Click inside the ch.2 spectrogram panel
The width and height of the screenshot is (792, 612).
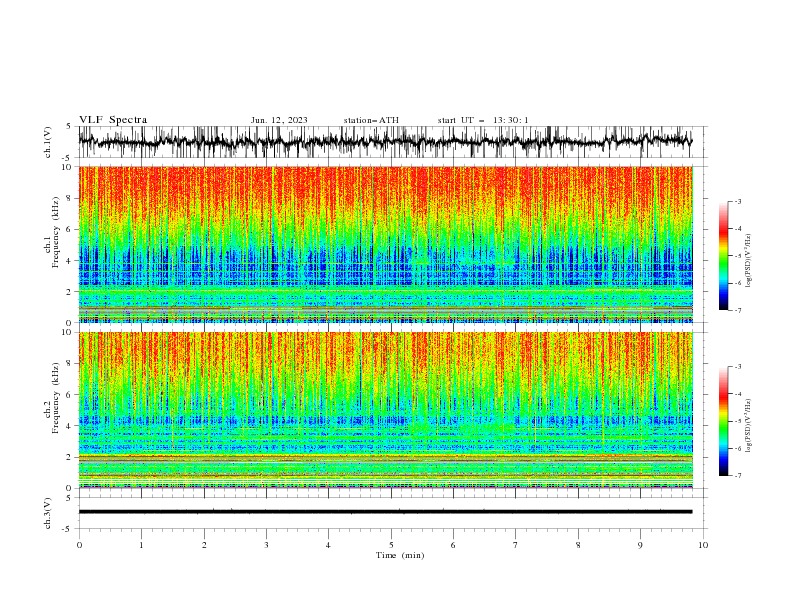point(386,410)
